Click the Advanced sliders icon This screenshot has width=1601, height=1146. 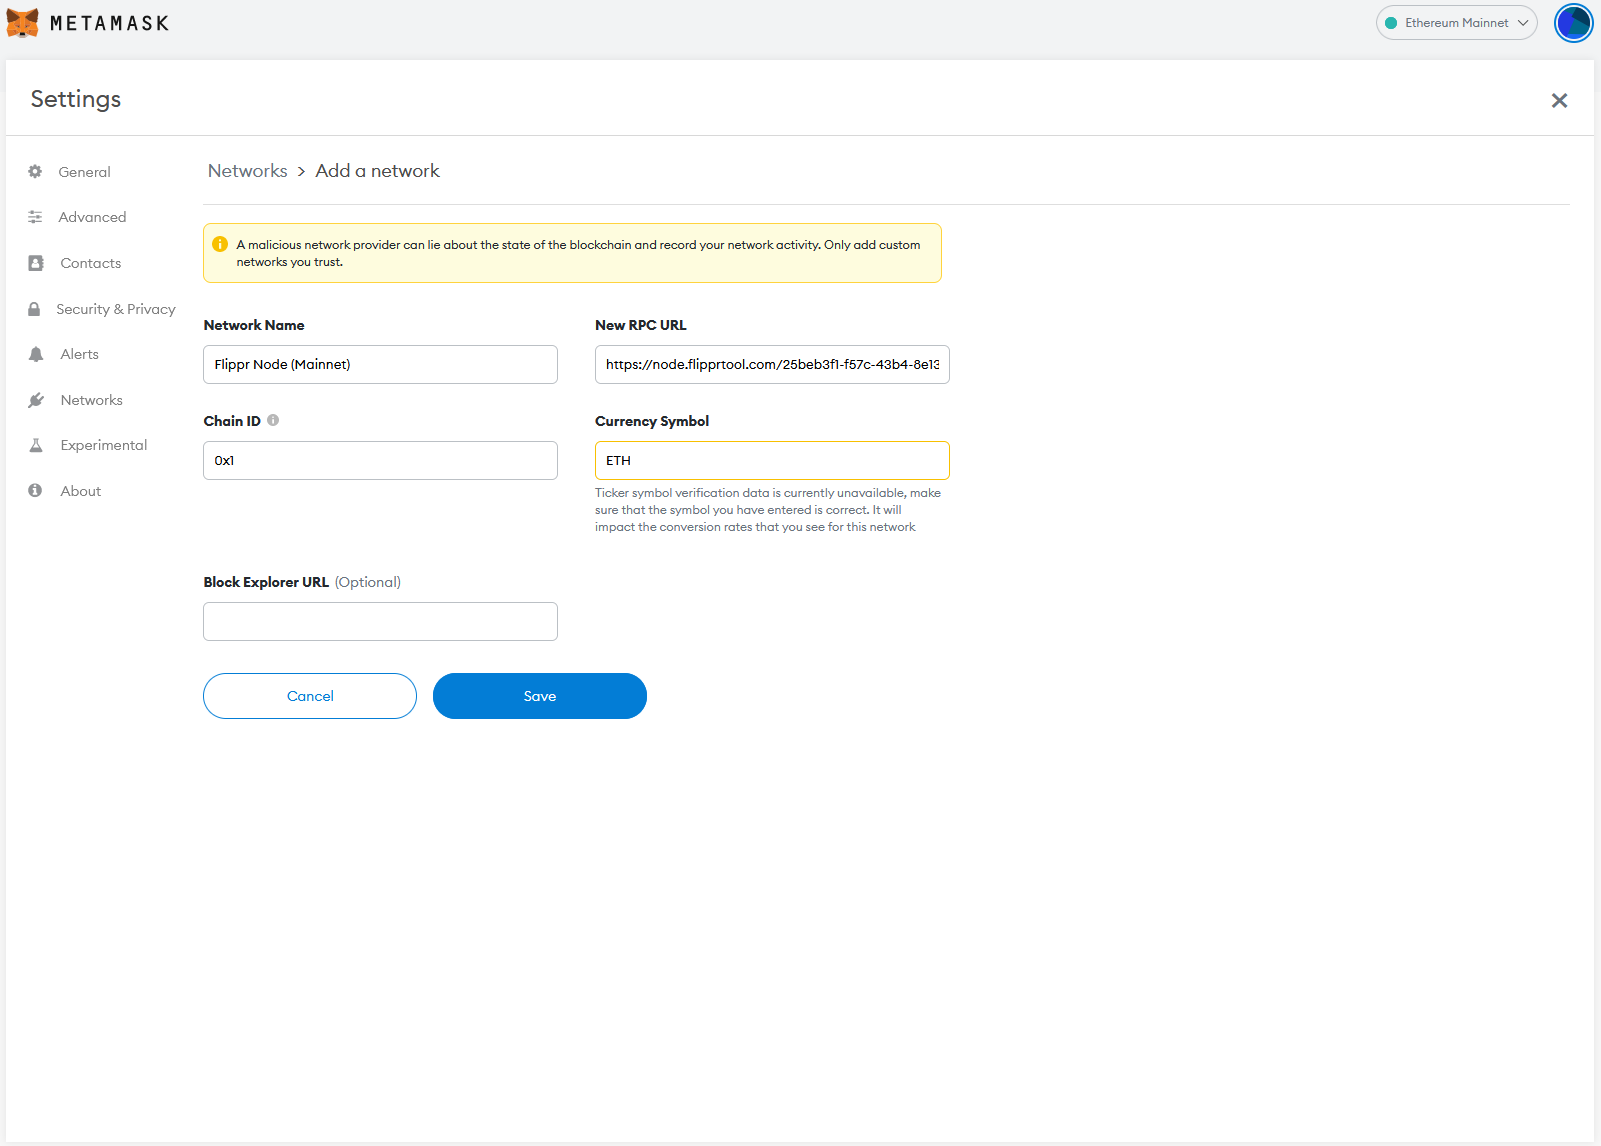click(35, 217)
